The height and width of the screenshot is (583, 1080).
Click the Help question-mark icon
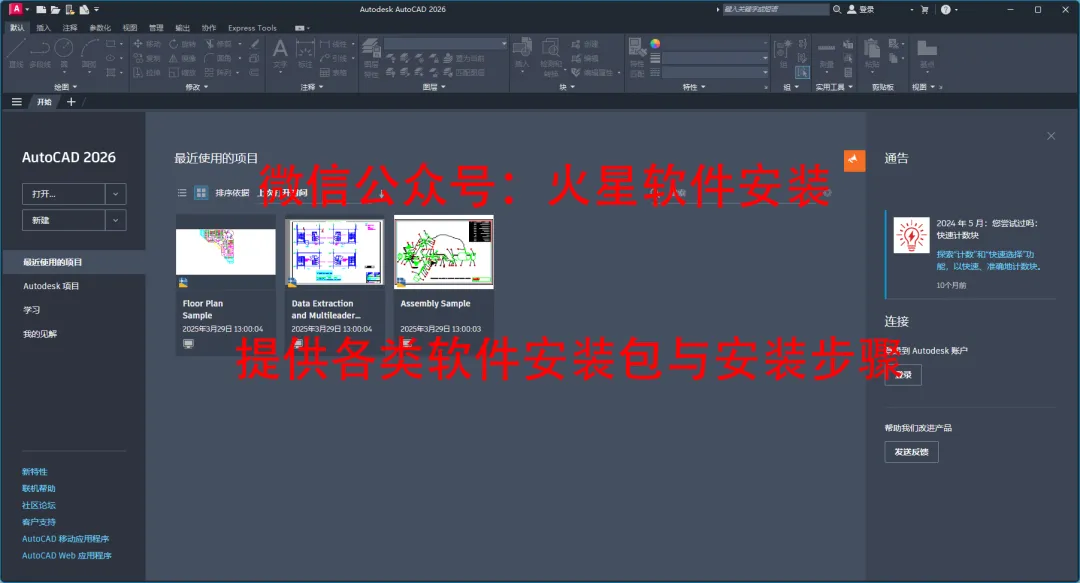(x=946, y=10)
